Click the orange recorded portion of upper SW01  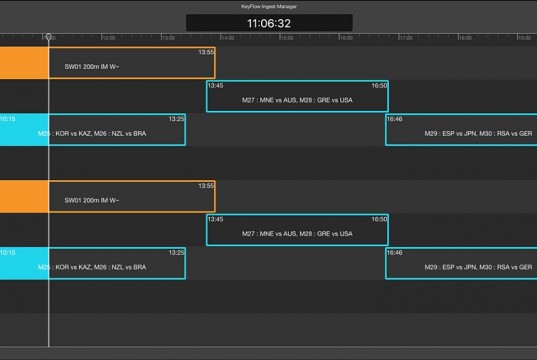pyautogui.click(x=24, y=63)
